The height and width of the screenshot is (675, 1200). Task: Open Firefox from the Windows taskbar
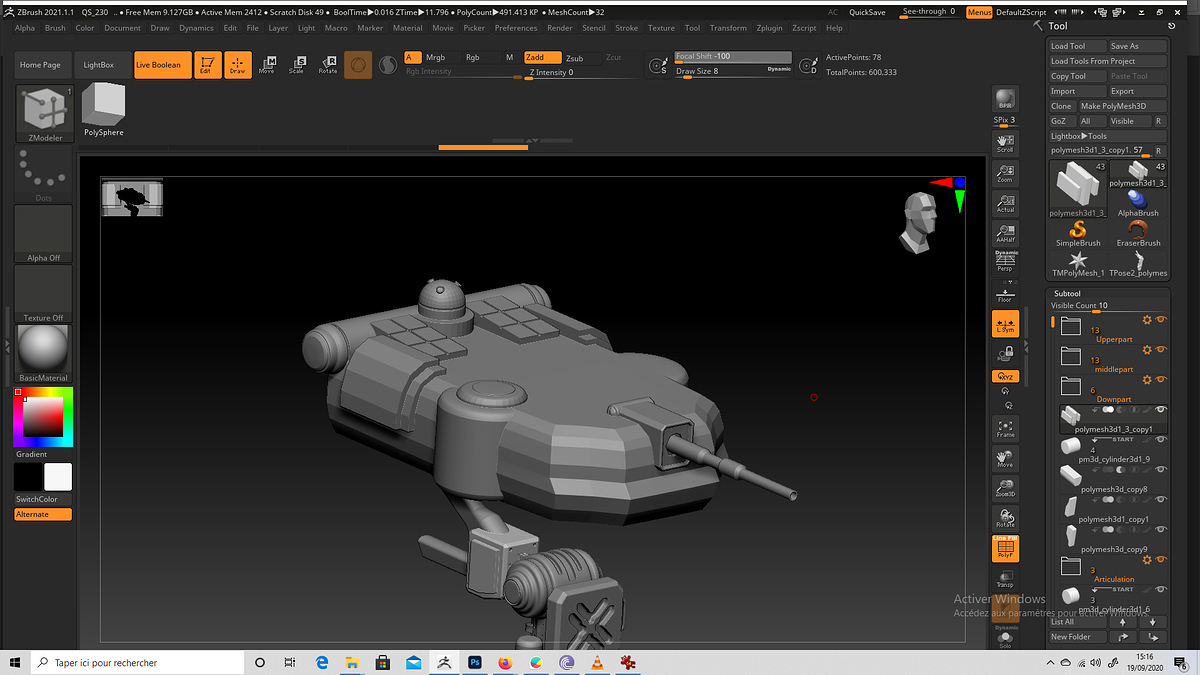504,662
